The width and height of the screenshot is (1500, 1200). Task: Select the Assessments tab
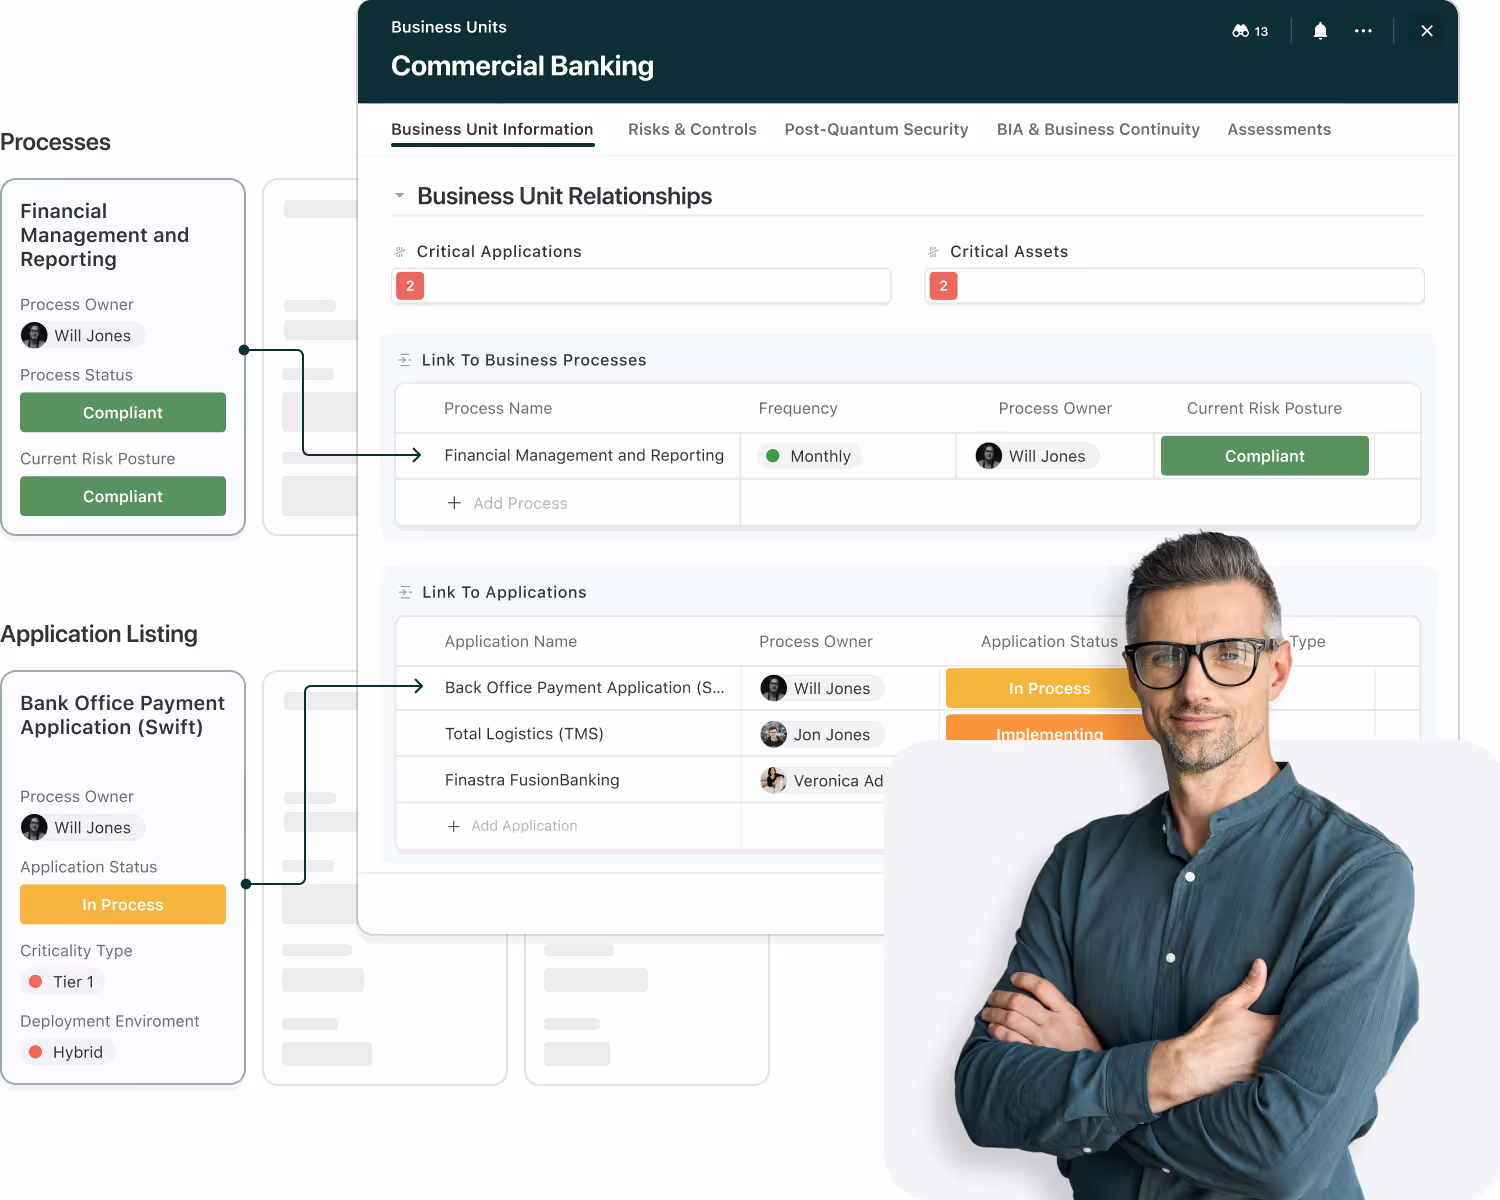pos(1279,130)
